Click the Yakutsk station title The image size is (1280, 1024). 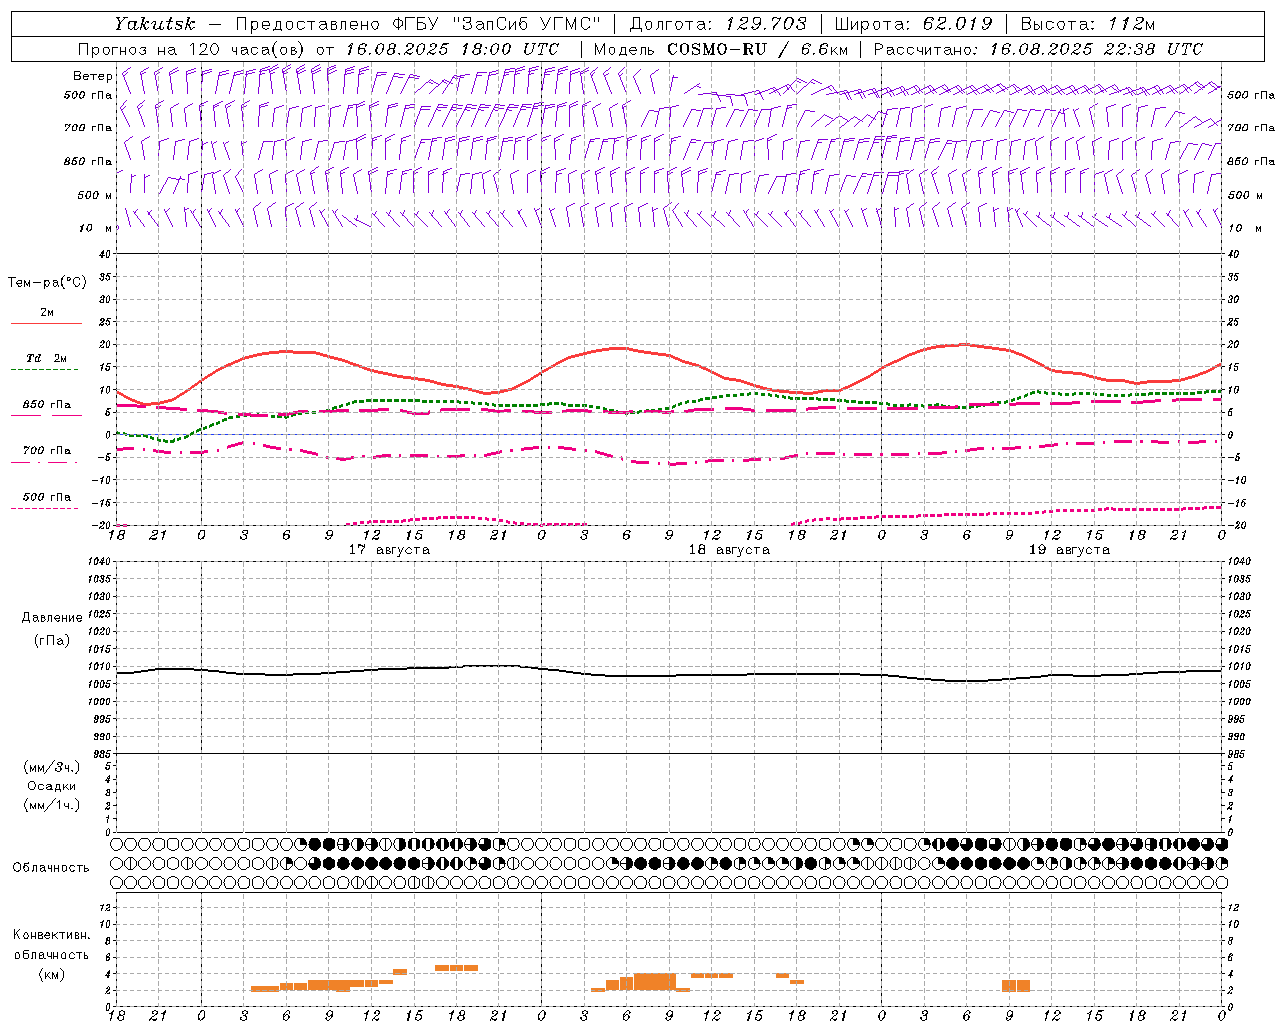(154, 23)
